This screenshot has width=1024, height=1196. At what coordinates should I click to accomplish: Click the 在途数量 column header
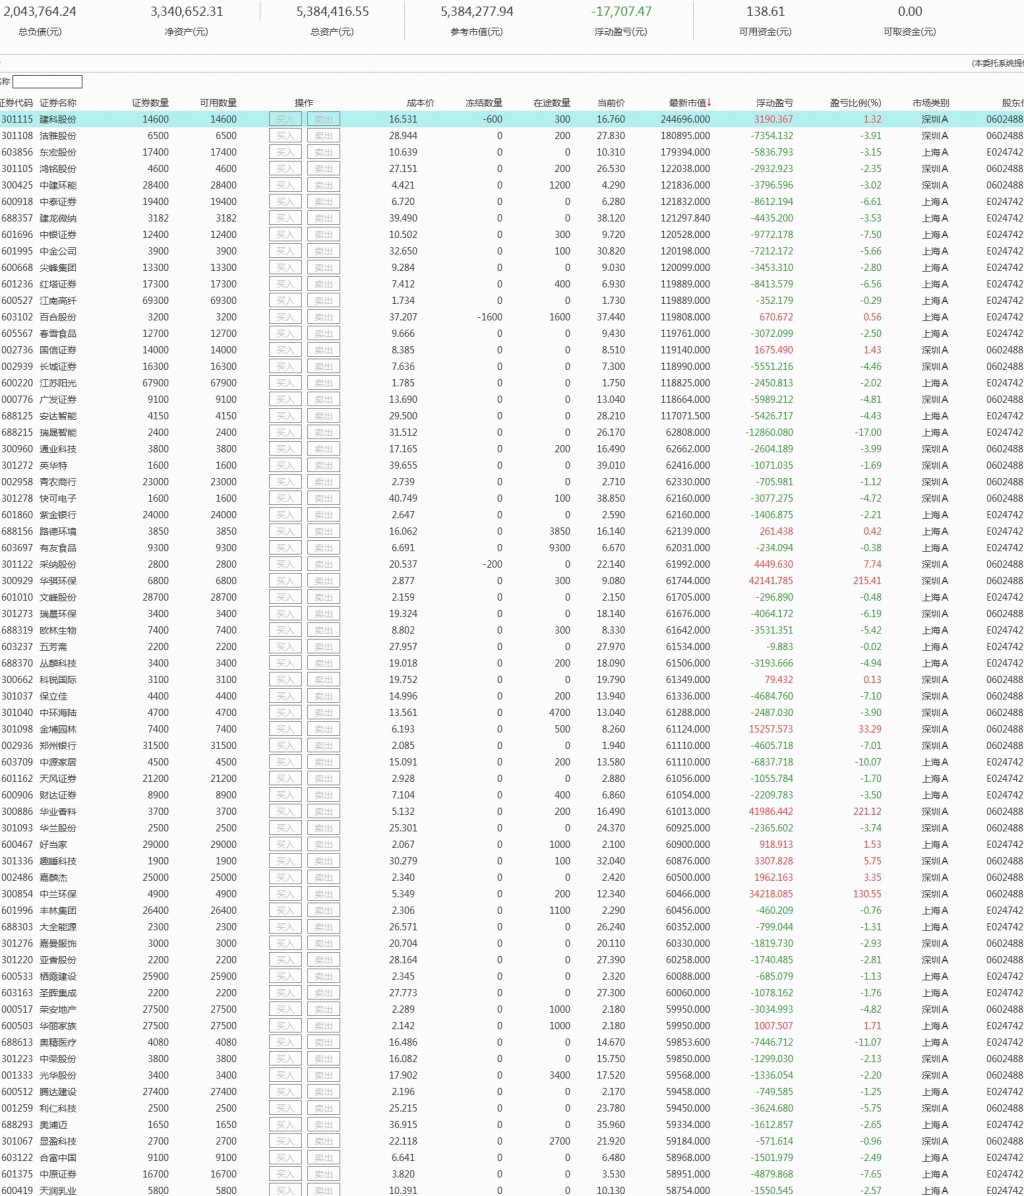[552, 103]
